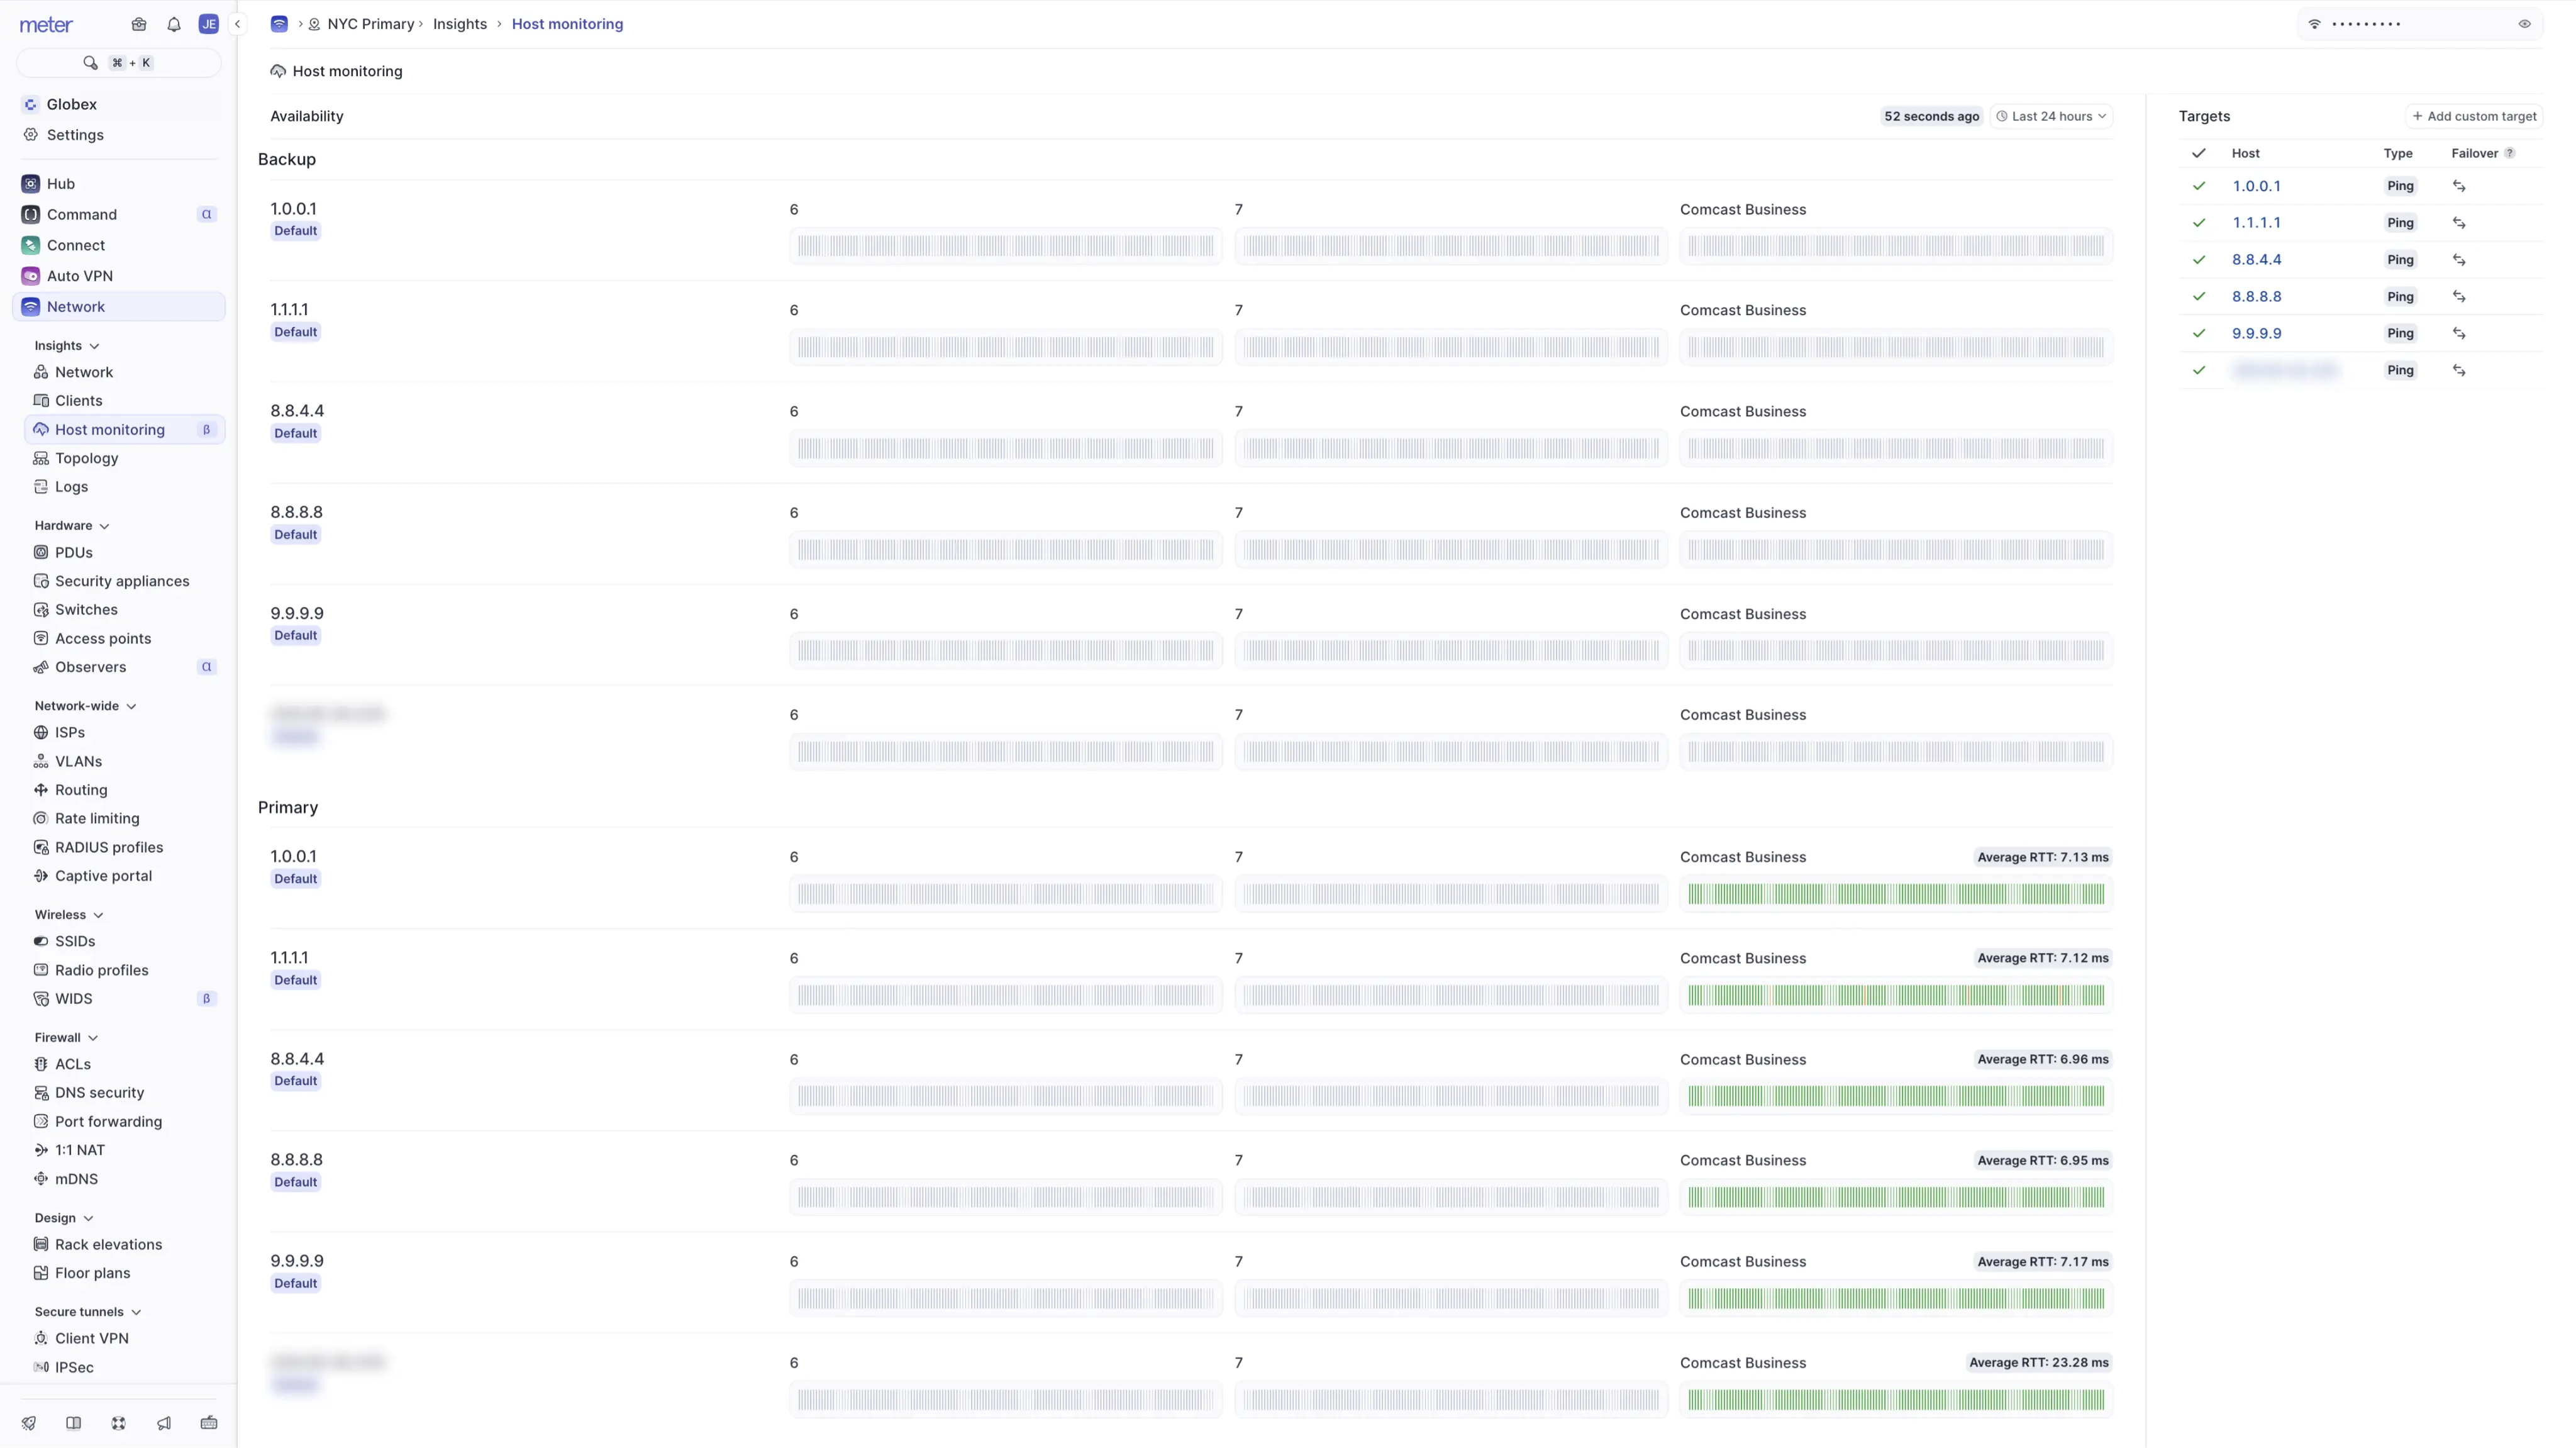Click the rocket icon in bottom bar
Image resolution: width=2576 pixels, height=1448 pixels.
29,1423
